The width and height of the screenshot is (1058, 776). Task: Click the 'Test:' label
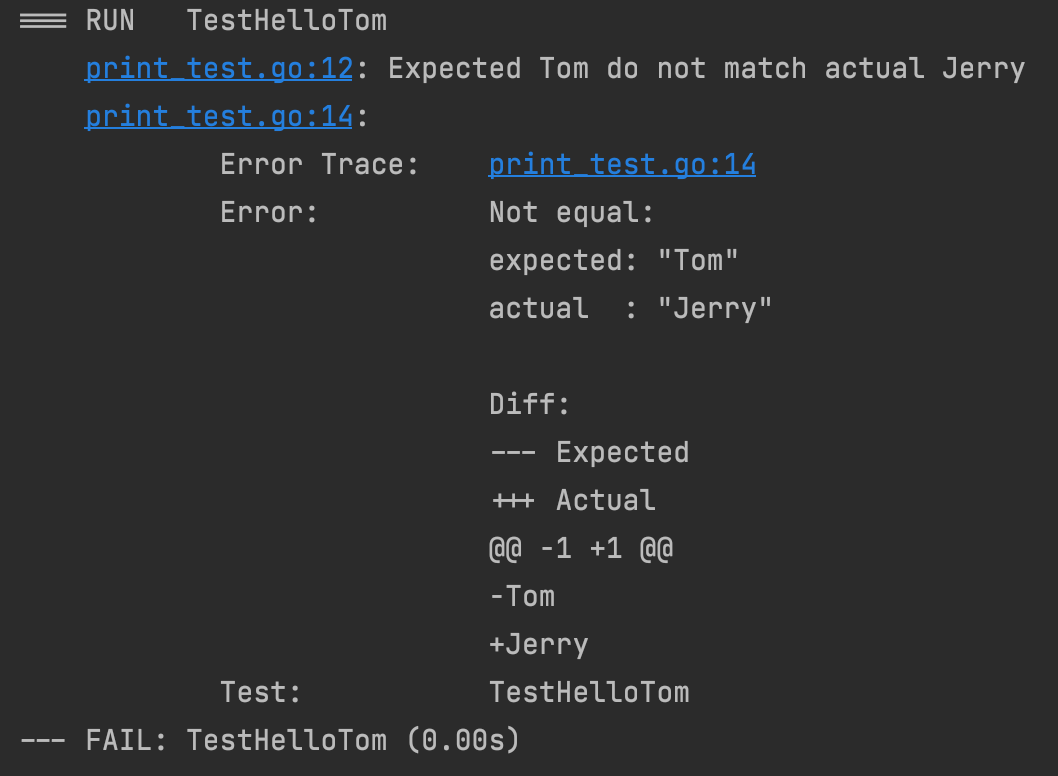click(260, 692)
